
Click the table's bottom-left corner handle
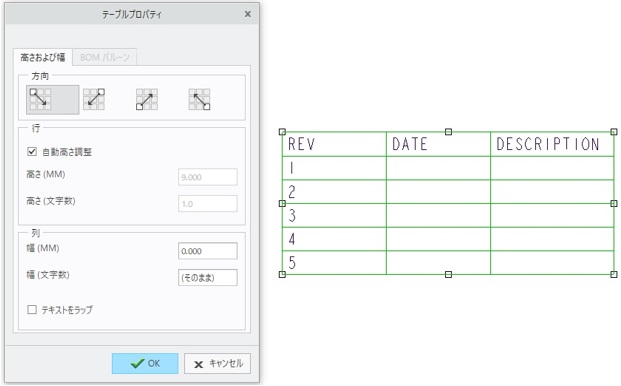point(282,274)
